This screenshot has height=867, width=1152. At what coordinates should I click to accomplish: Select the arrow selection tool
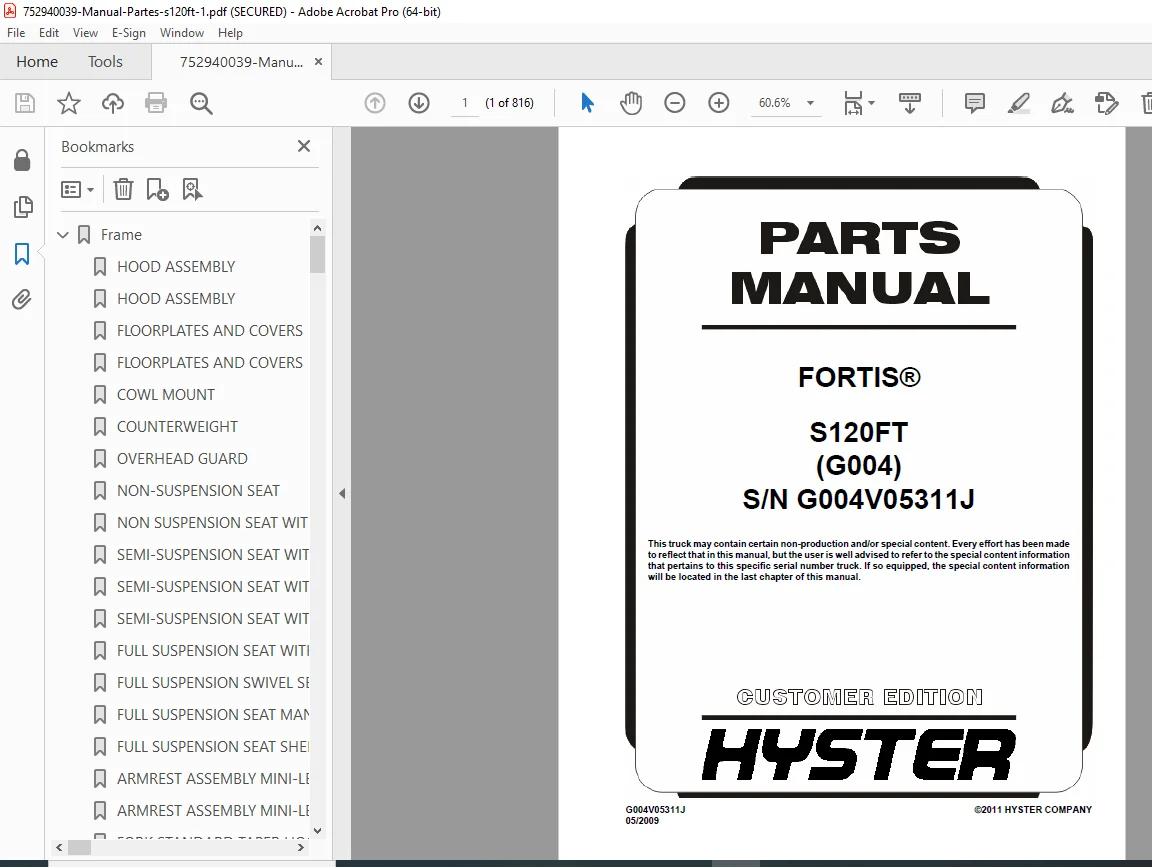click(x=587, y=103)
